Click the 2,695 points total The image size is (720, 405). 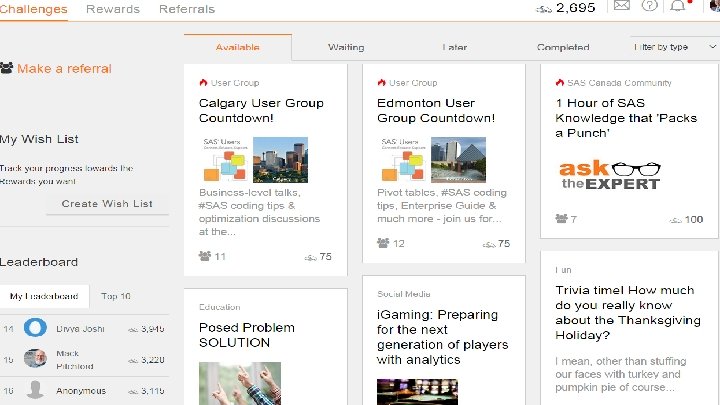[576, 8]
